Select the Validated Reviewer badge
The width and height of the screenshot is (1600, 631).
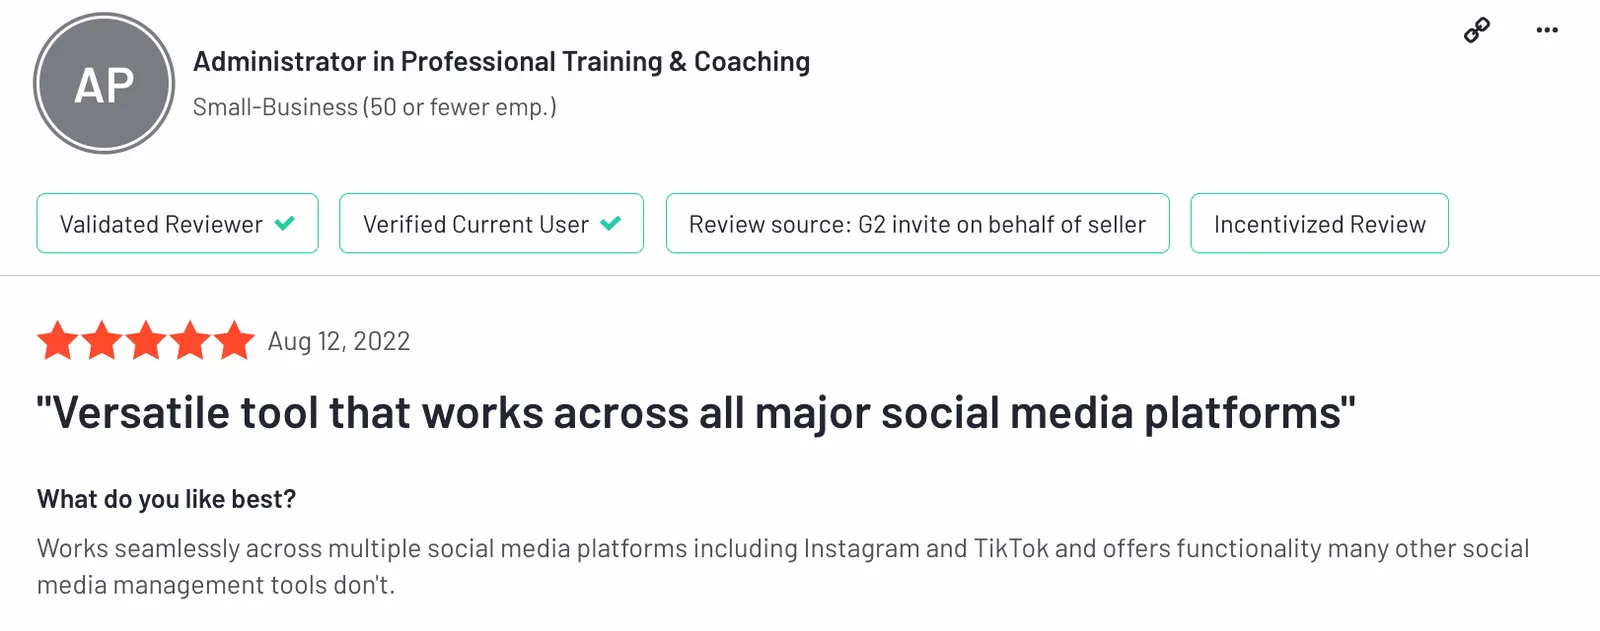coord(177,224)
